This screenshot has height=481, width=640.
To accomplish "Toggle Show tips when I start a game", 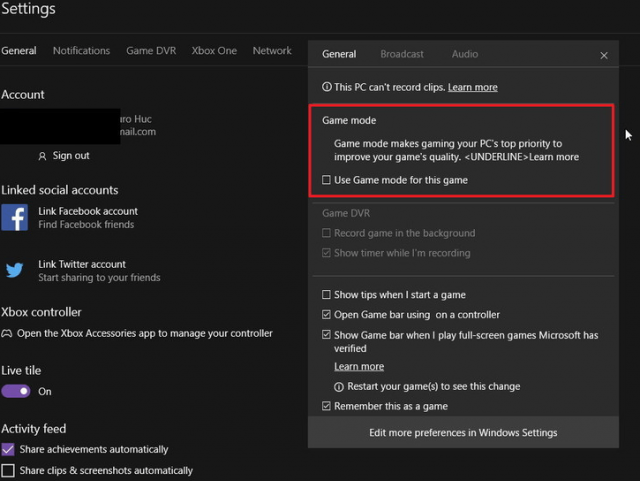I will [x=327, y=295].
